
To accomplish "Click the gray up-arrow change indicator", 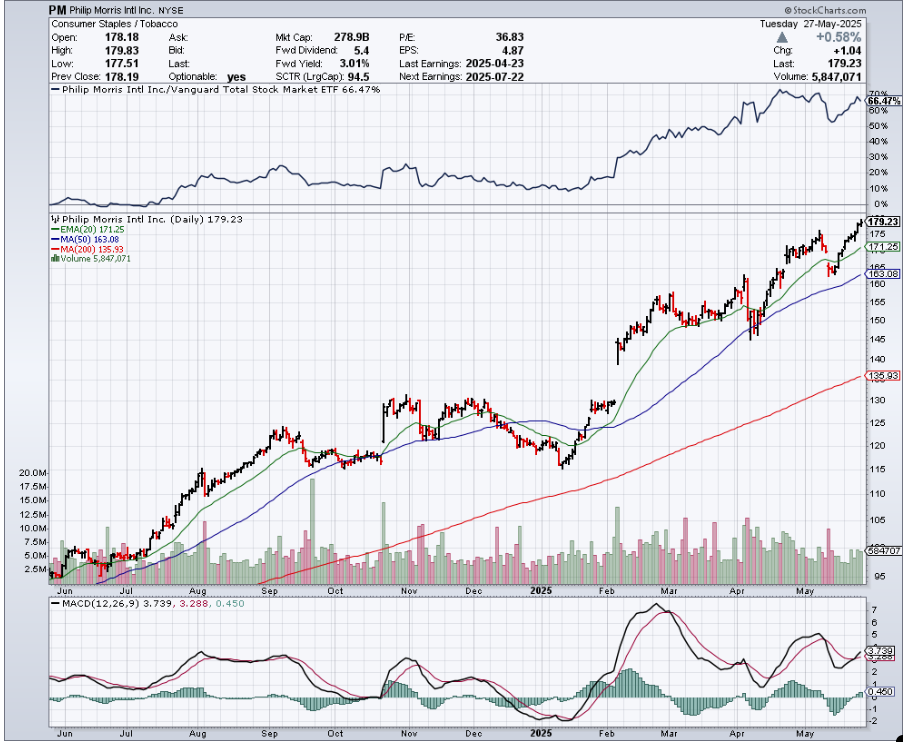I will (782, 37).
